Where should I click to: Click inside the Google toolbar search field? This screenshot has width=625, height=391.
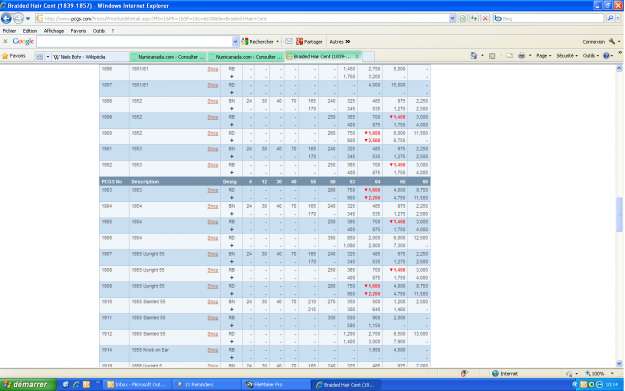[x=135, y=41]
